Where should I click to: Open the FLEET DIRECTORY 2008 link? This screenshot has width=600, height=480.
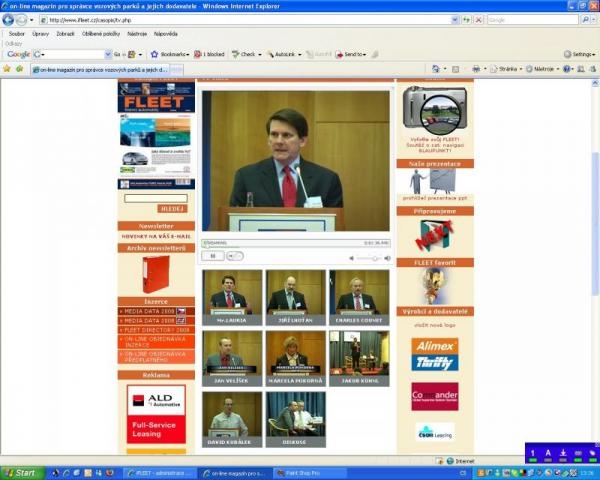[156, 330]
